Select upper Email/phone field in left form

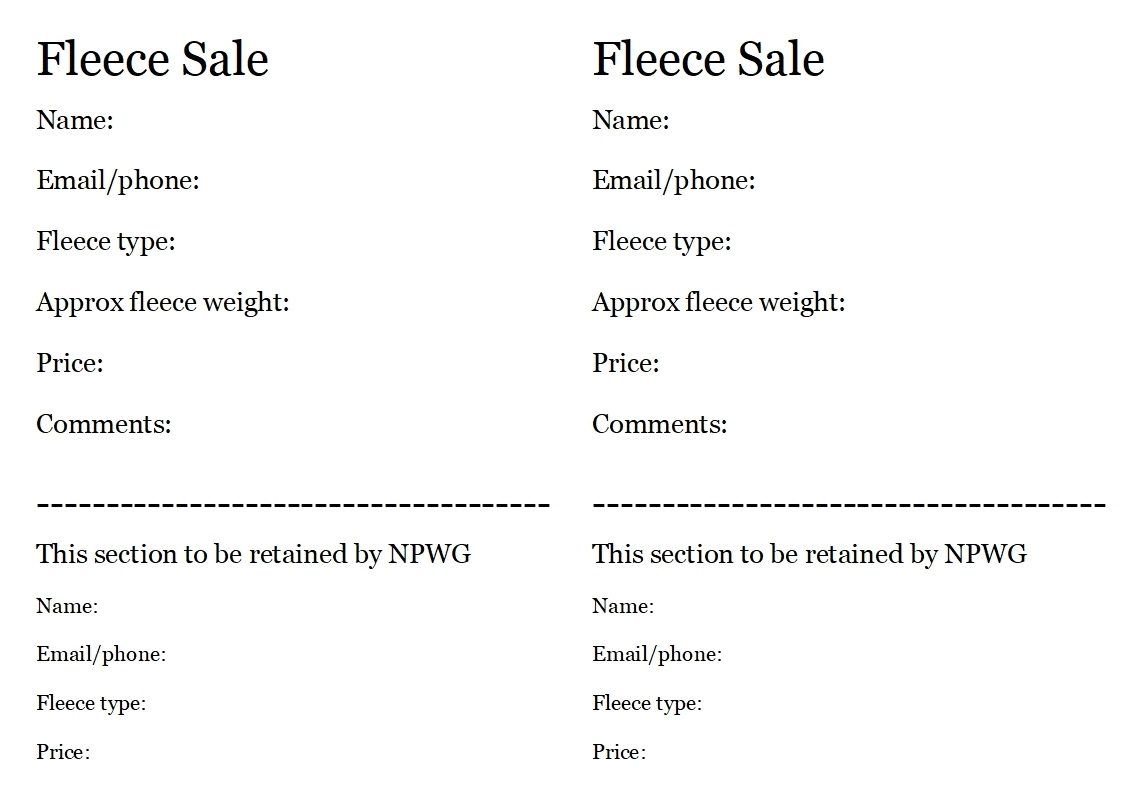click(118, 181)
